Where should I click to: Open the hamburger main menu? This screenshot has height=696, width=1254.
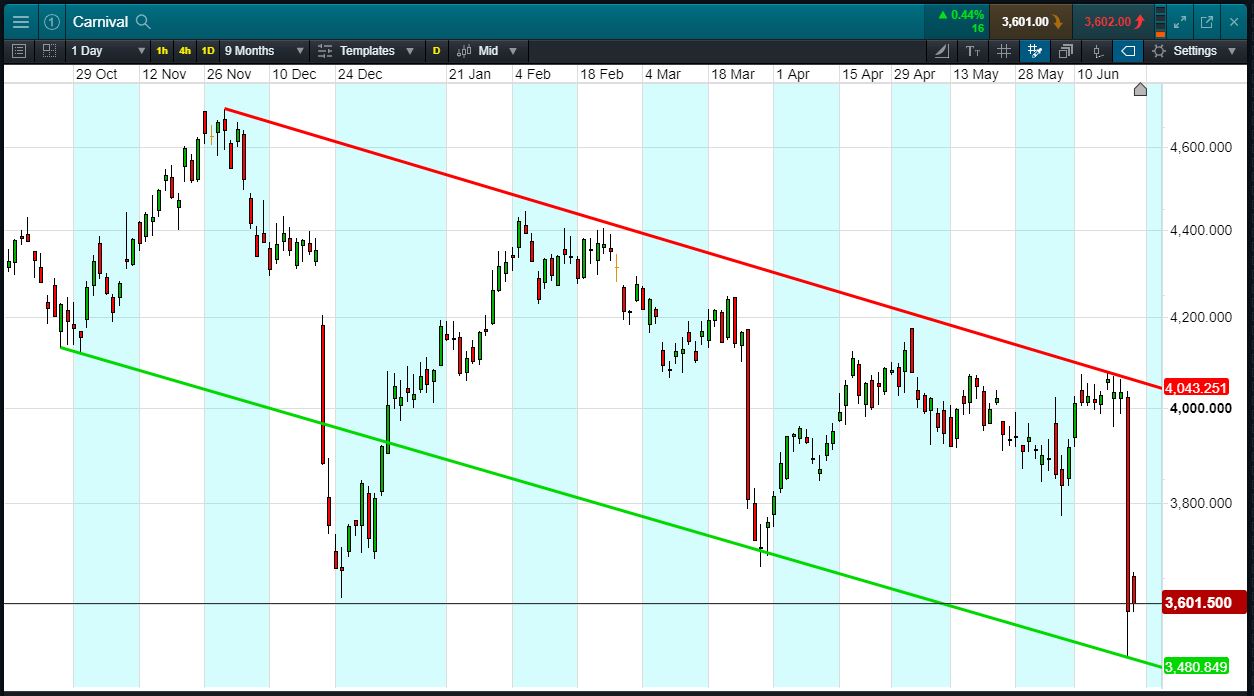click(x=21, y=21)
